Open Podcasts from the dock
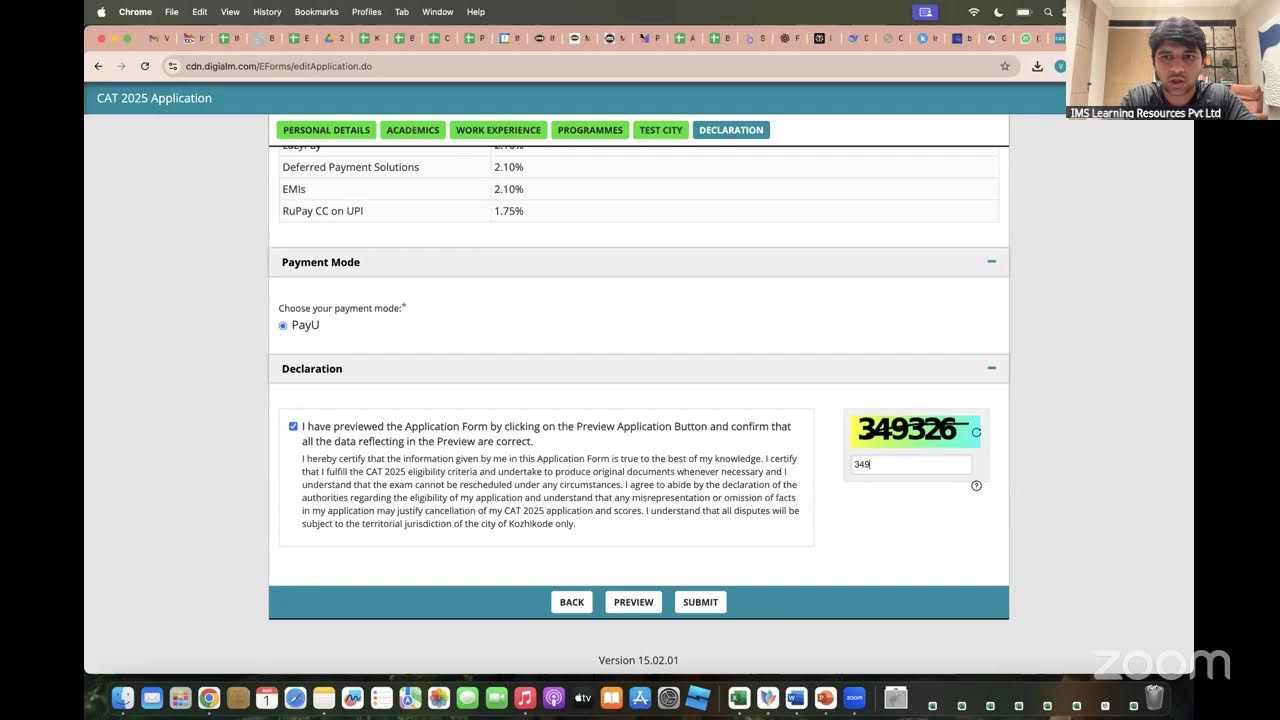Viewport: 1280px width, 720px height. [x=554, y=698]
